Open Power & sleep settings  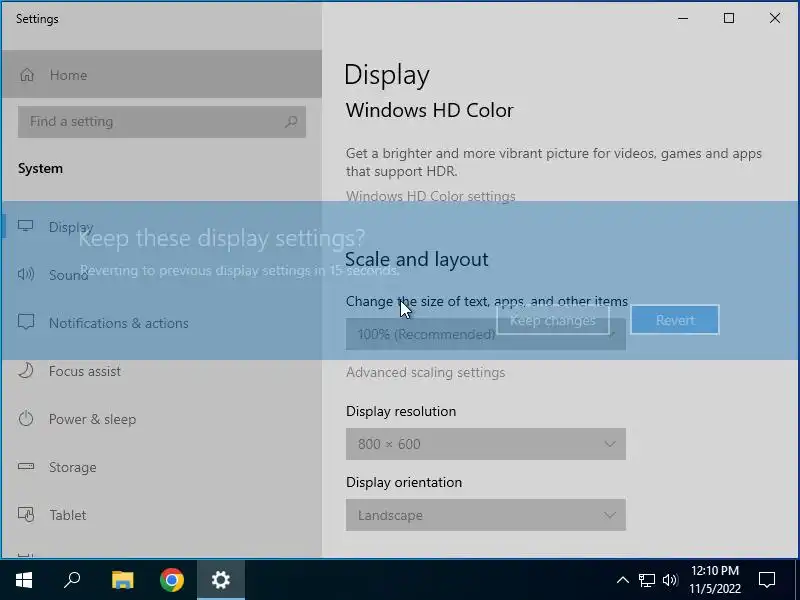click(162, 419)
